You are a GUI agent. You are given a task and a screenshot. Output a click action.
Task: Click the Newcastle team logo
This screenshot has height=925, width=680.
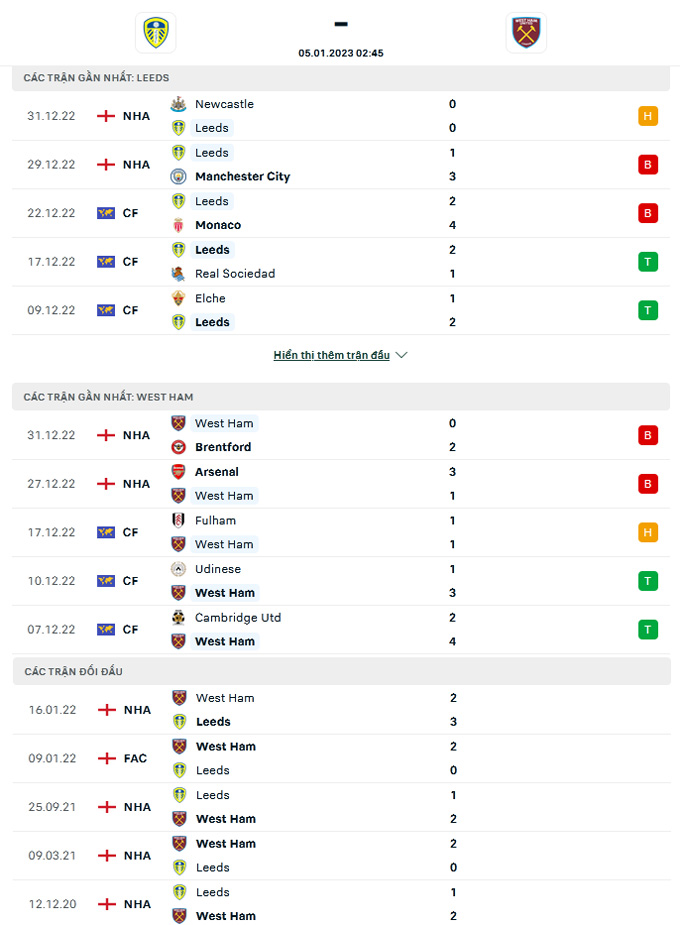(178, 104)
